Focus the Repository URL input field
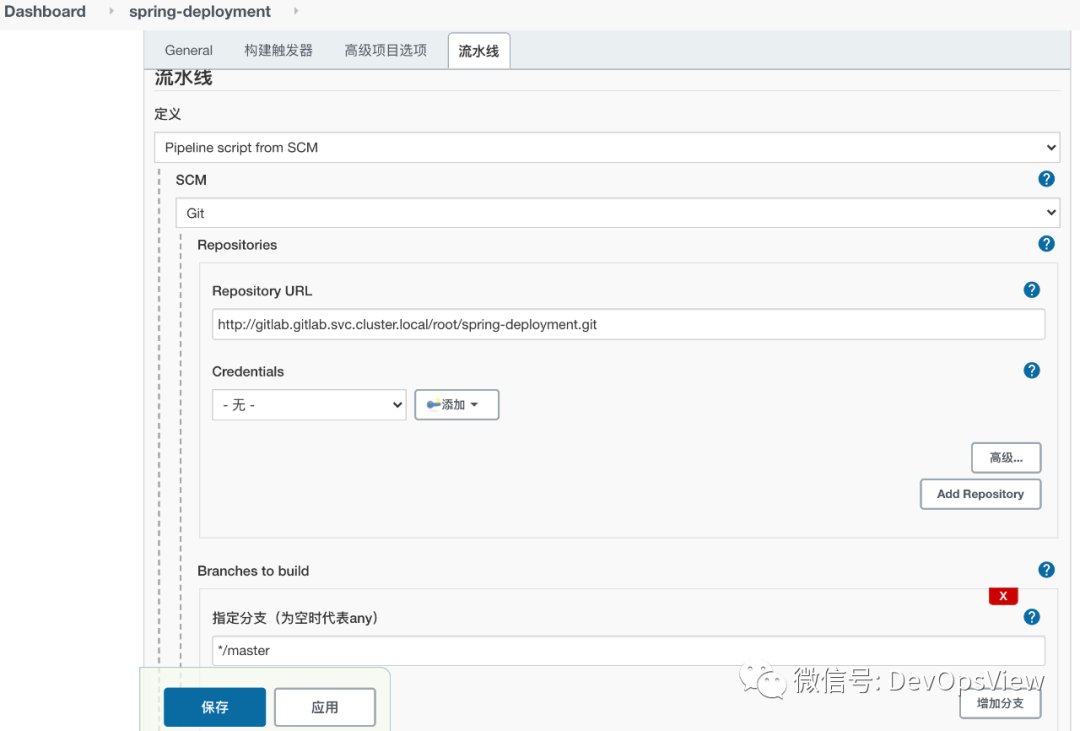Screen dimensions: 1080x731 pos(628,325)
